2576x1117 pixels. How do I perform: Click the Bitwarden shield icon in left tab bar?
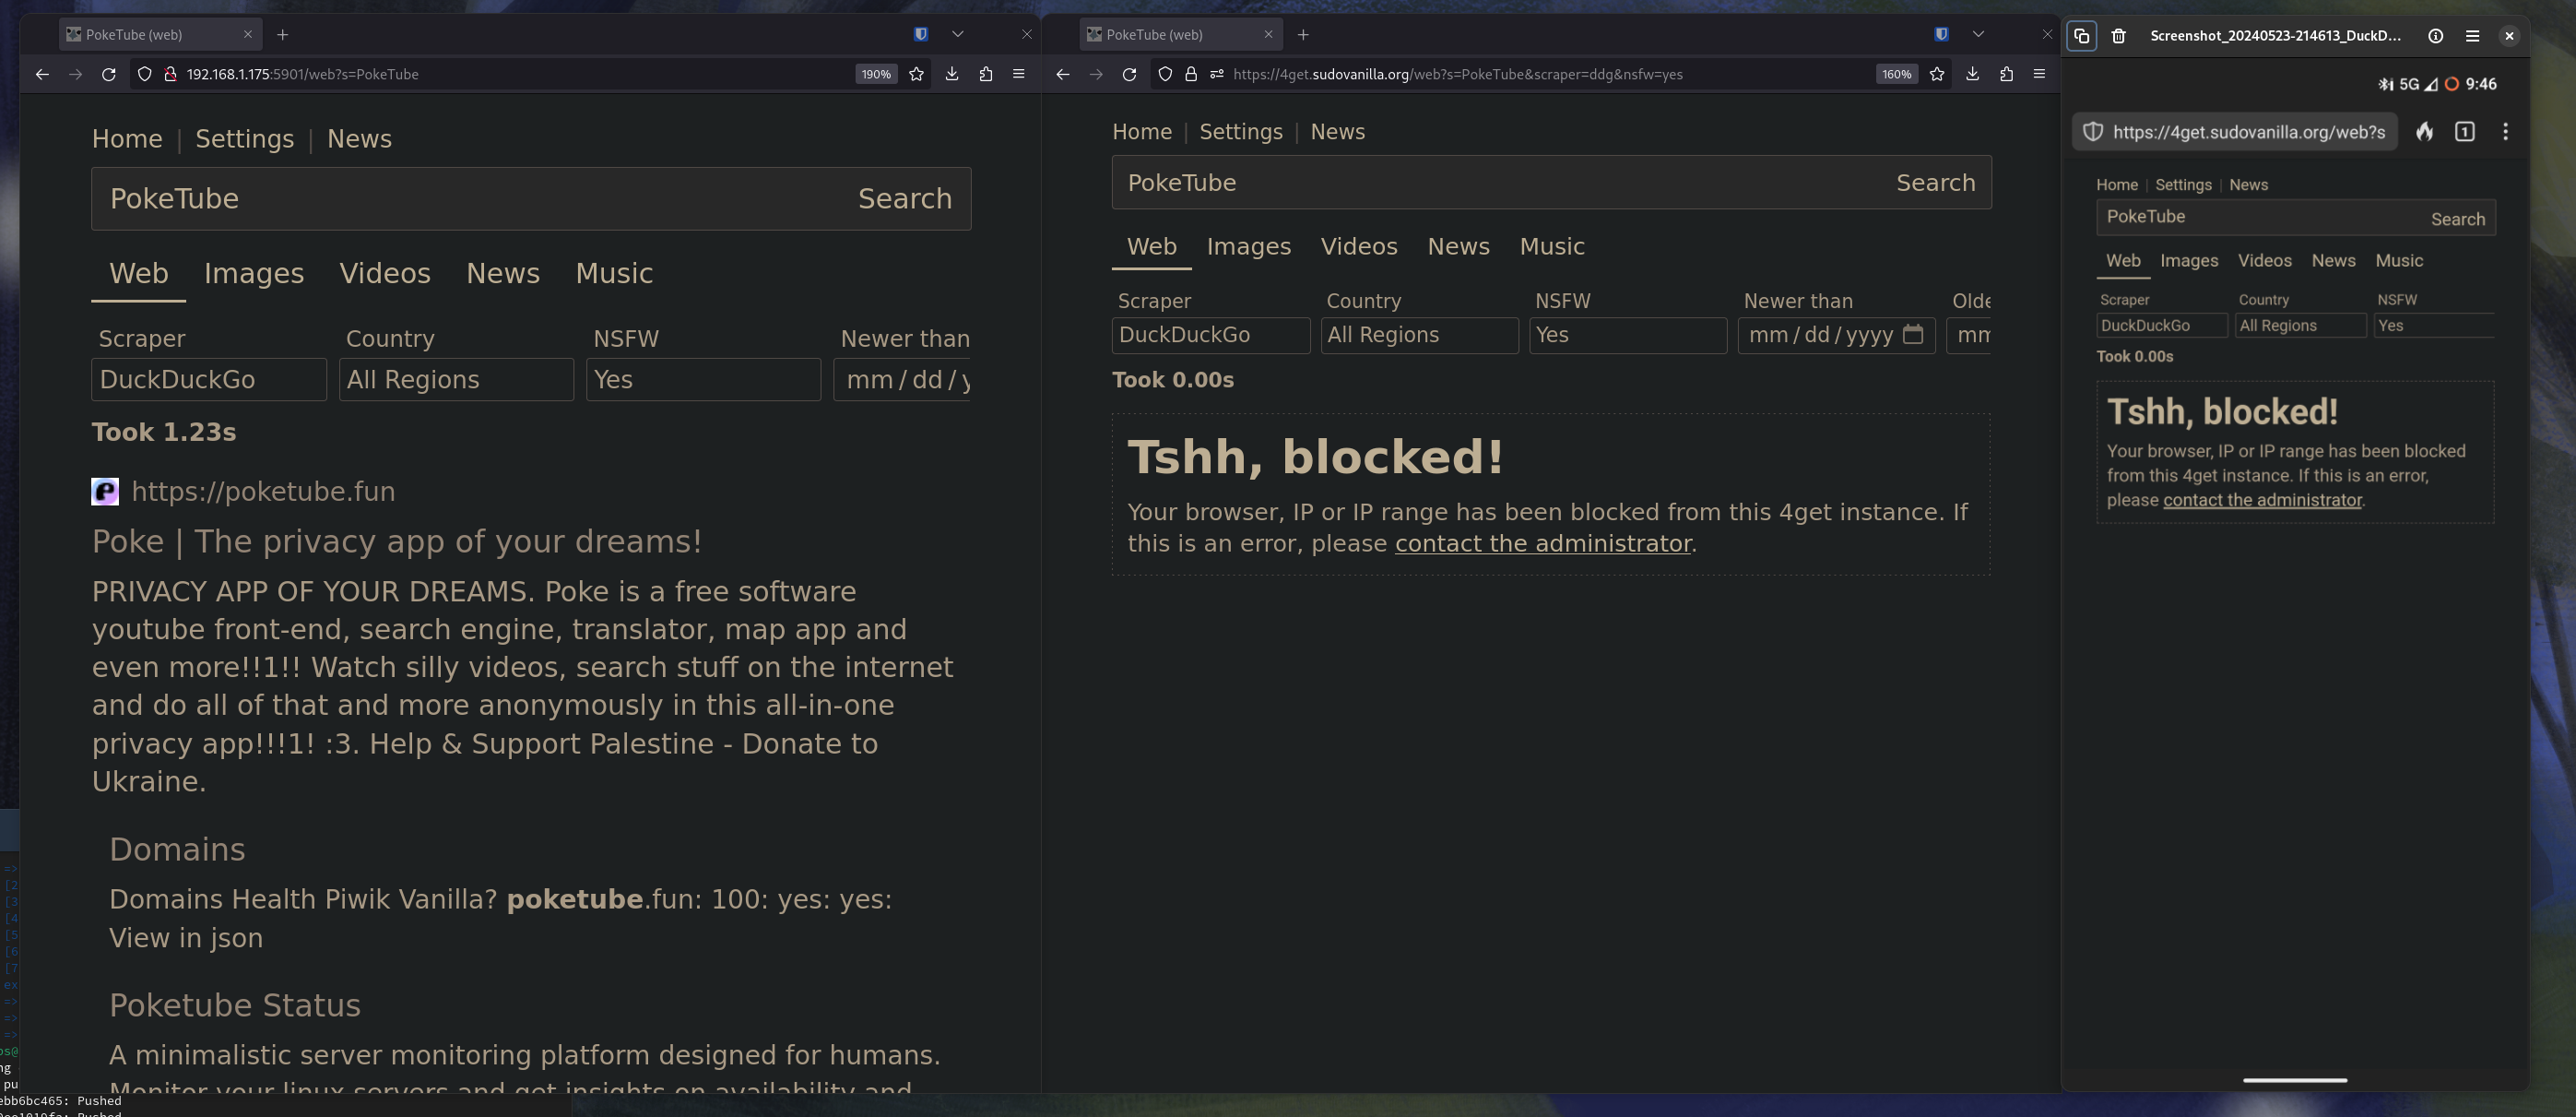point(921,34)
